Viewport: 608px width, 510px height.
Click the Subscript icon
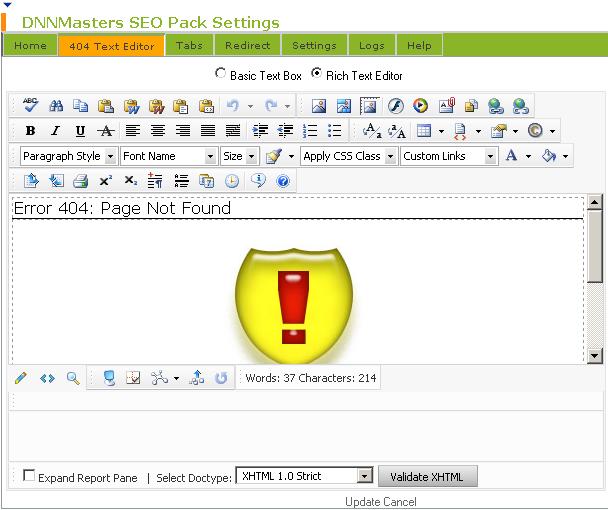131,181
